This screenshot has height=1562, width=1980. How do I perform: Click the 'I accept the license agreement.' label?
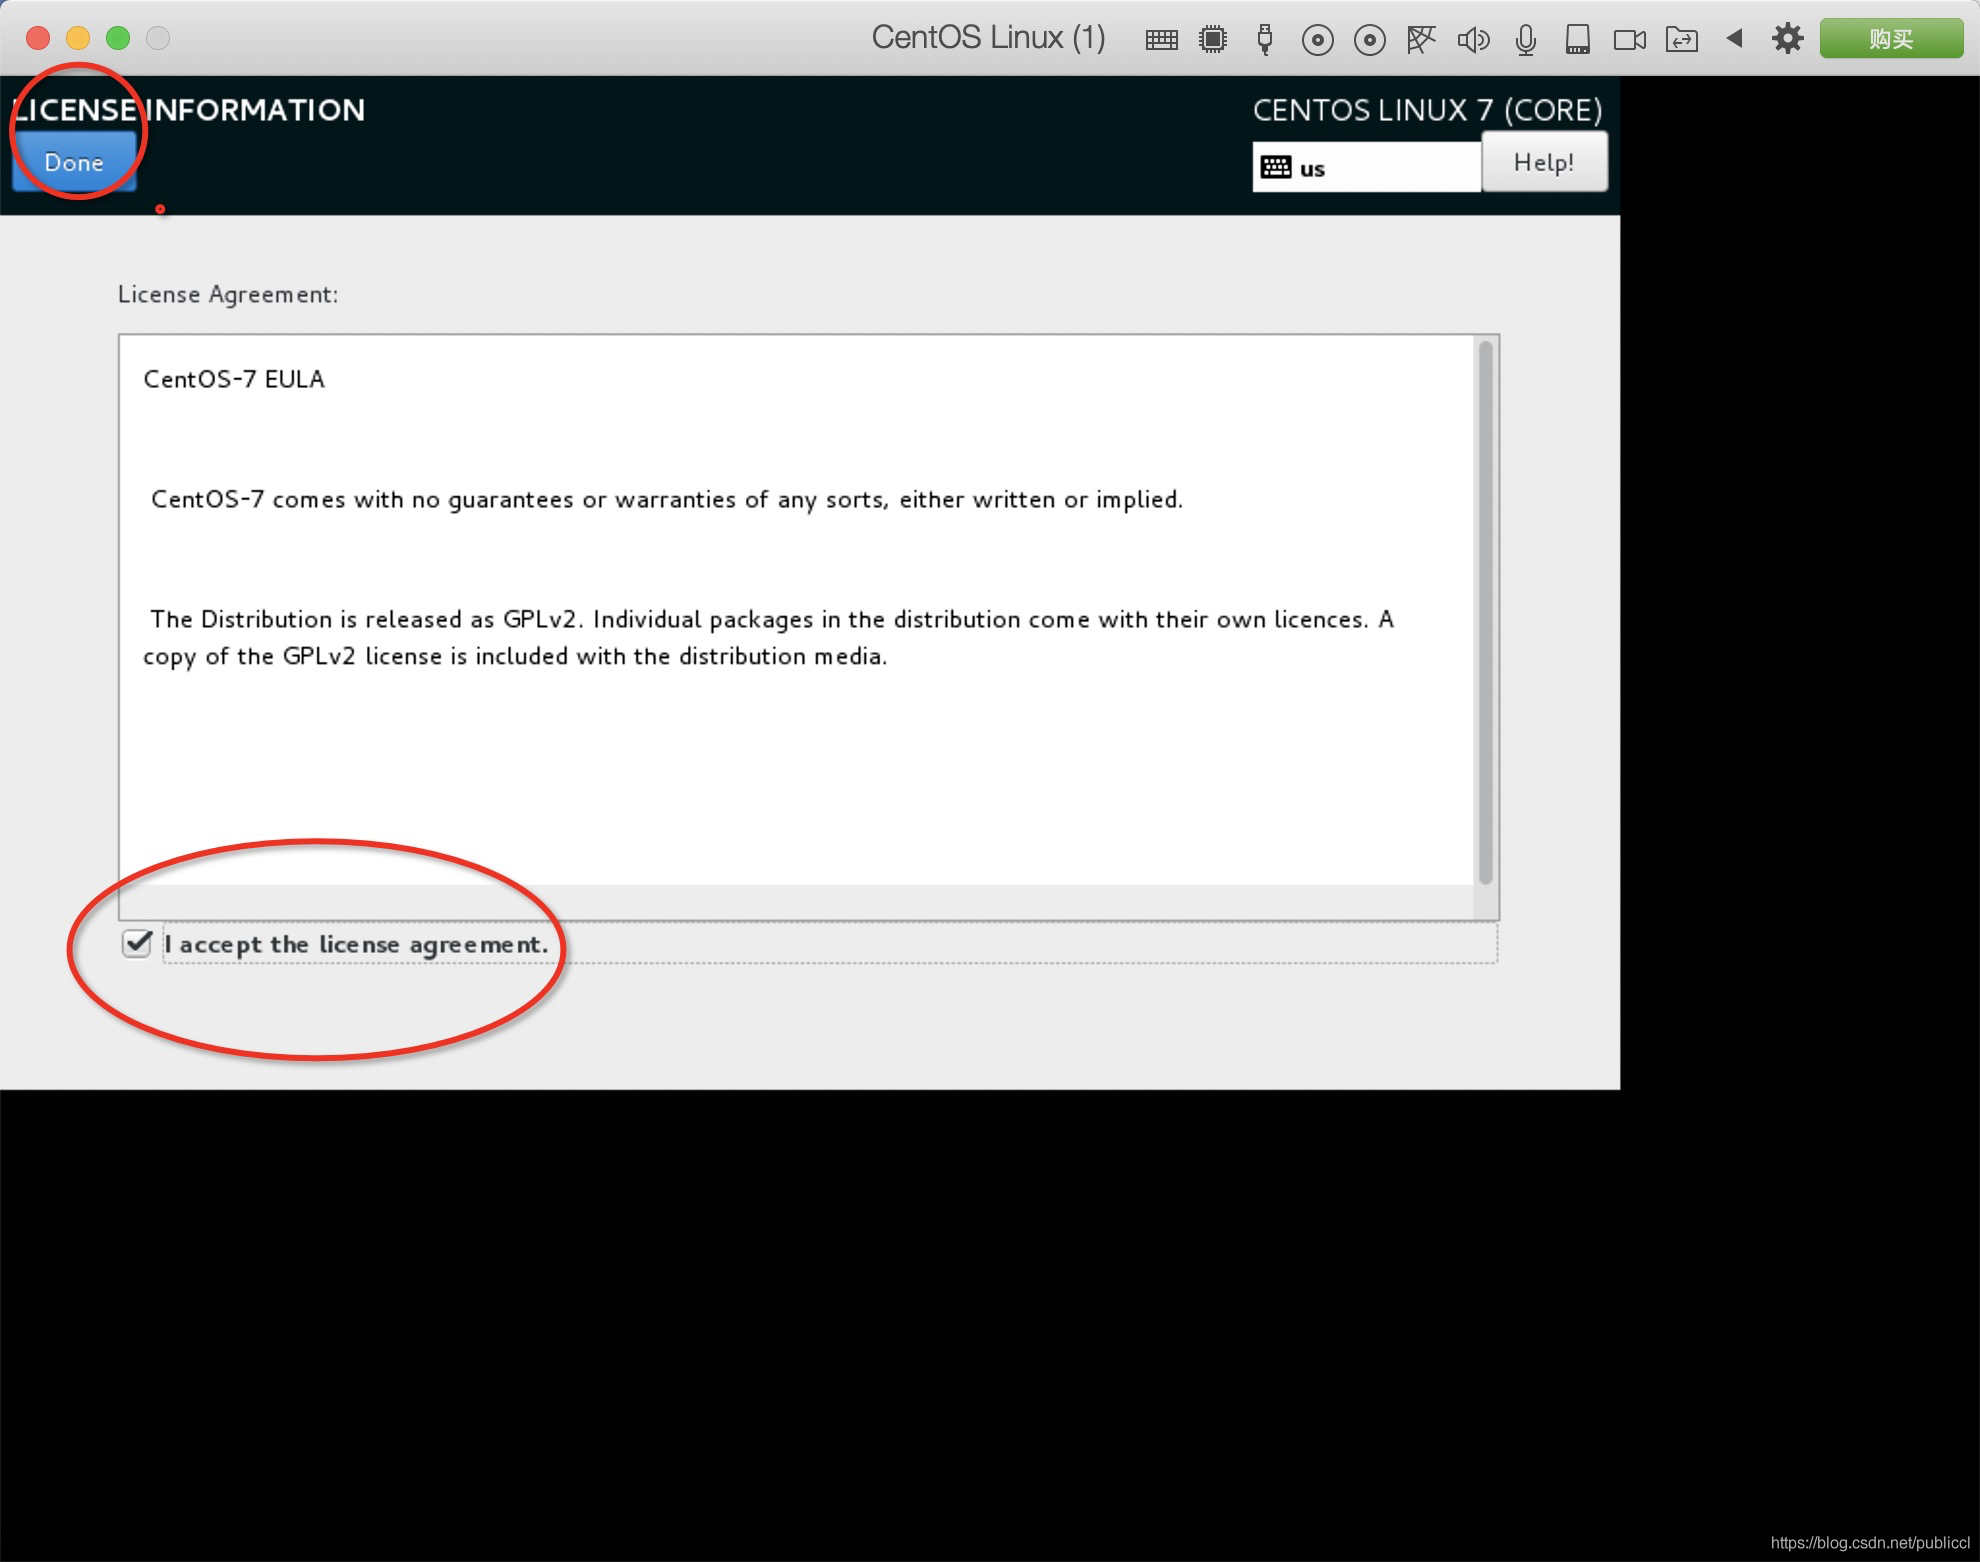pyautogui.click(x=356, y=945)
